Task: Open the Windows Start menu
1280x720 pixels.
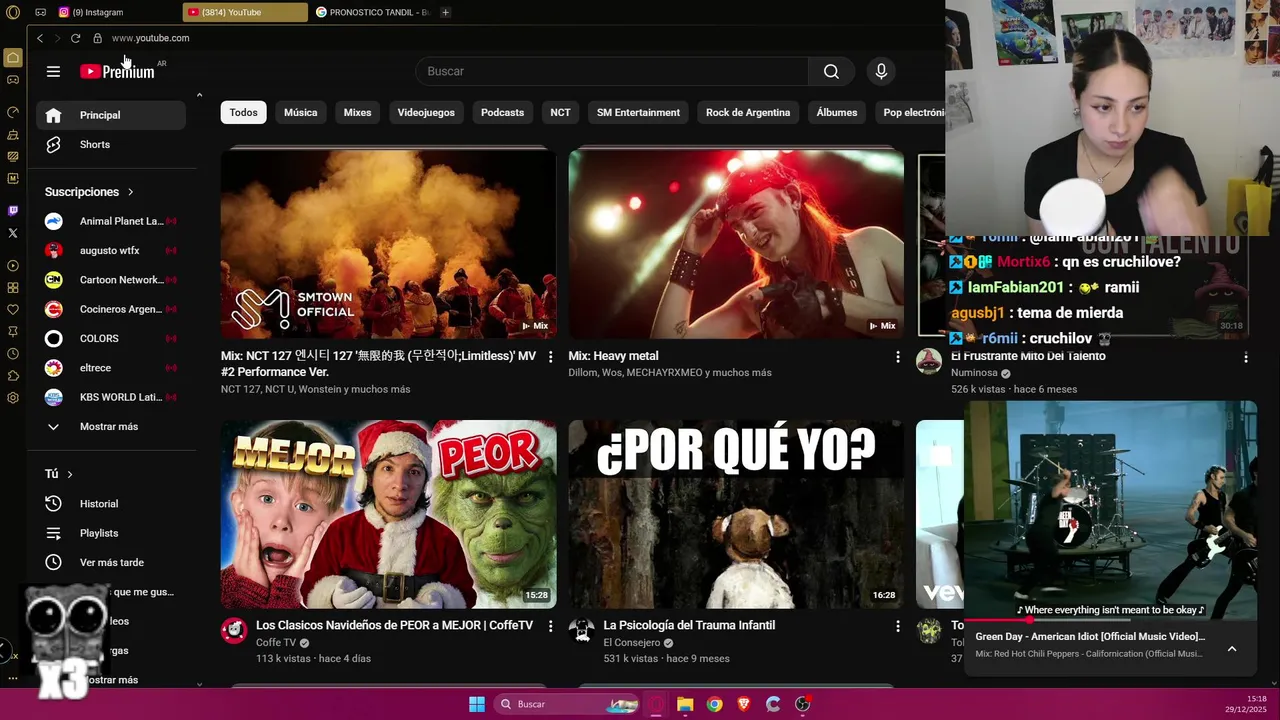Action: [477, 704]
